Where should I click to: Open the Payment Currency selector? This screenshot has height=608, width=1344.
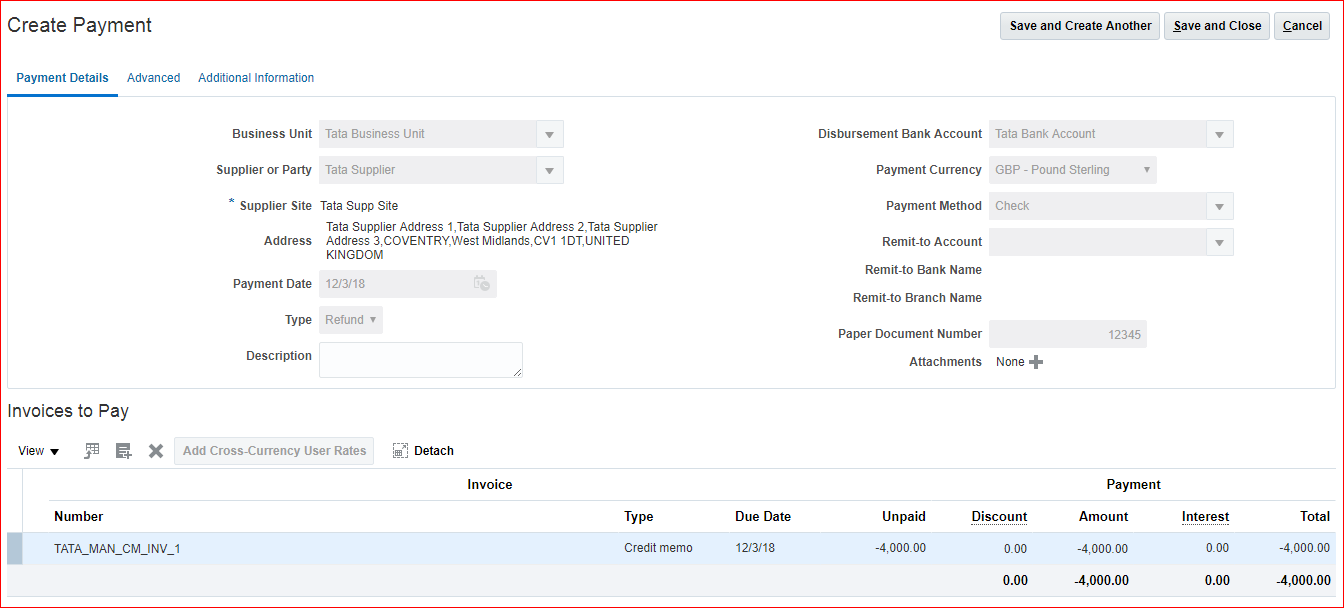pyautogui.click(x=1146, y=170)
